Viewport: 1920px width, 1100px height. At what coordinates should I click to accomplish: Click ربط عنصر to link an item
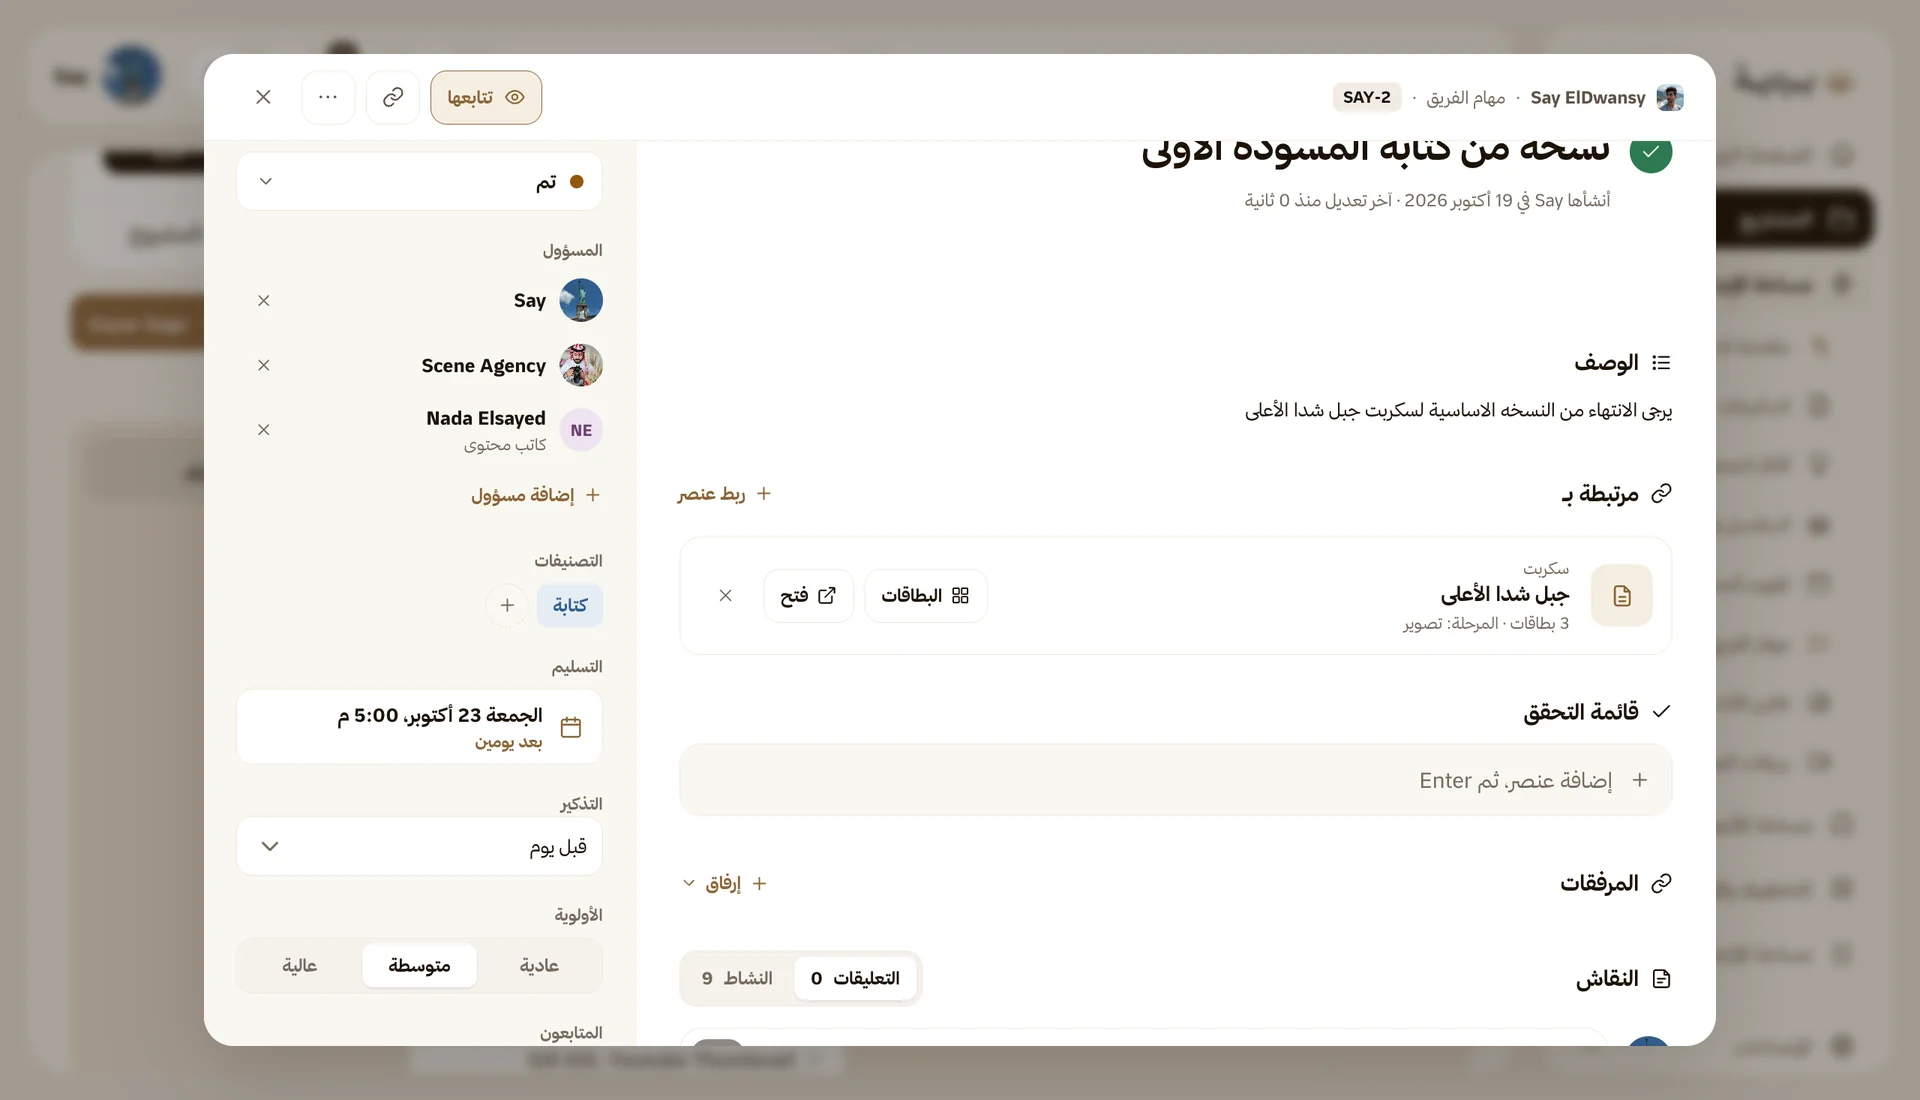point(724,494)
